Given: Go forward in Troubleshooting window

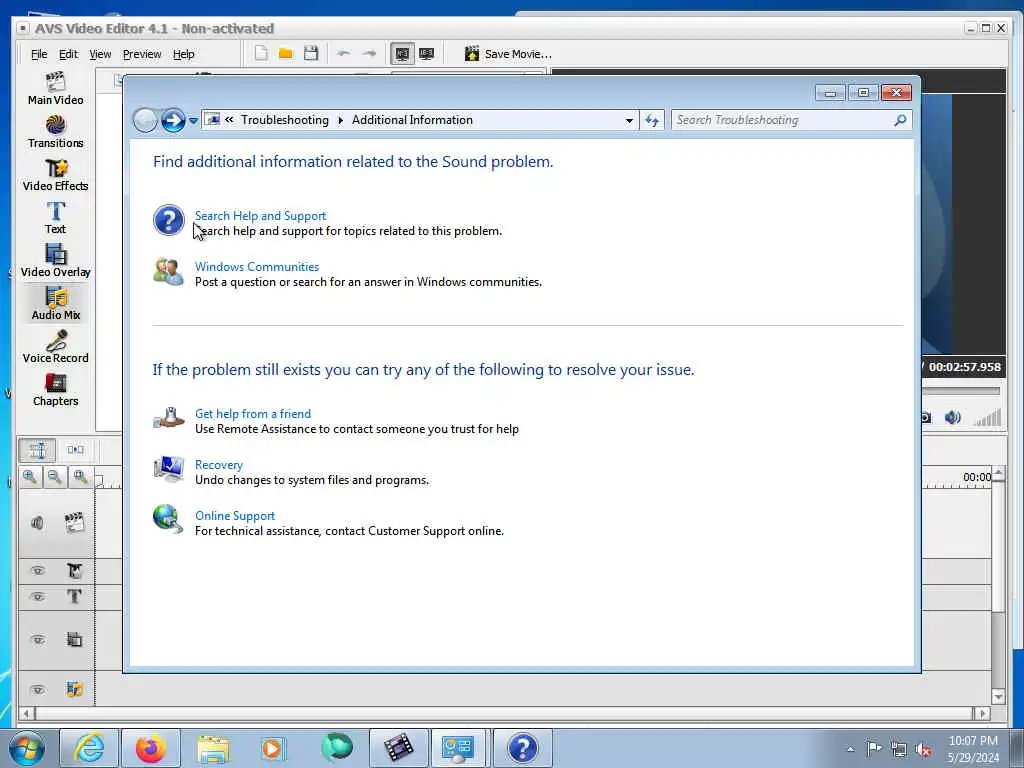Looking at the screenshot, I should coord(172,120).
